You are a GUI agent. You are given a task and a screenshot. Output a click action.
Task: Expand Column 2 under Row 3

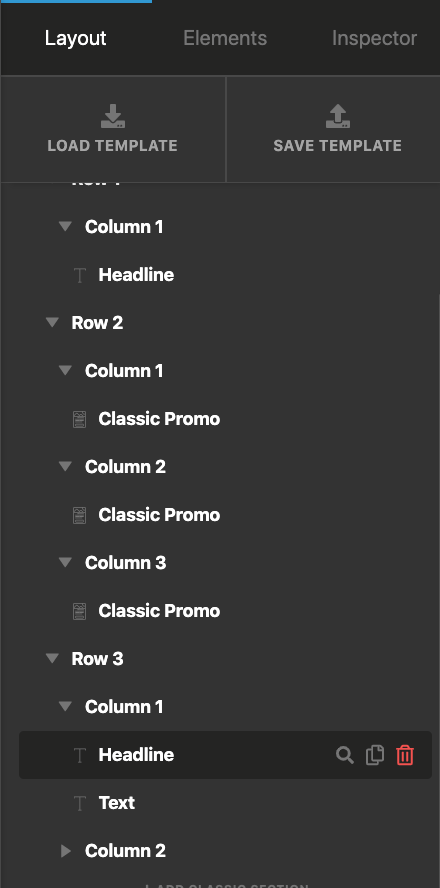[x=66, y=851]
